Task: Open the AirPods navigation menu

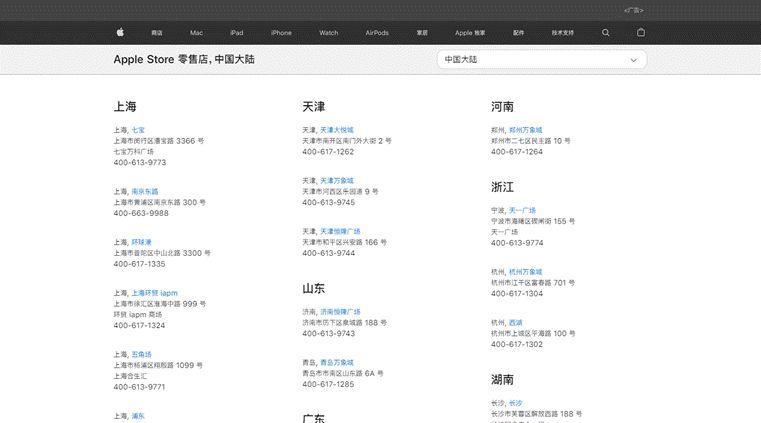Action: (x=377, y=33)
